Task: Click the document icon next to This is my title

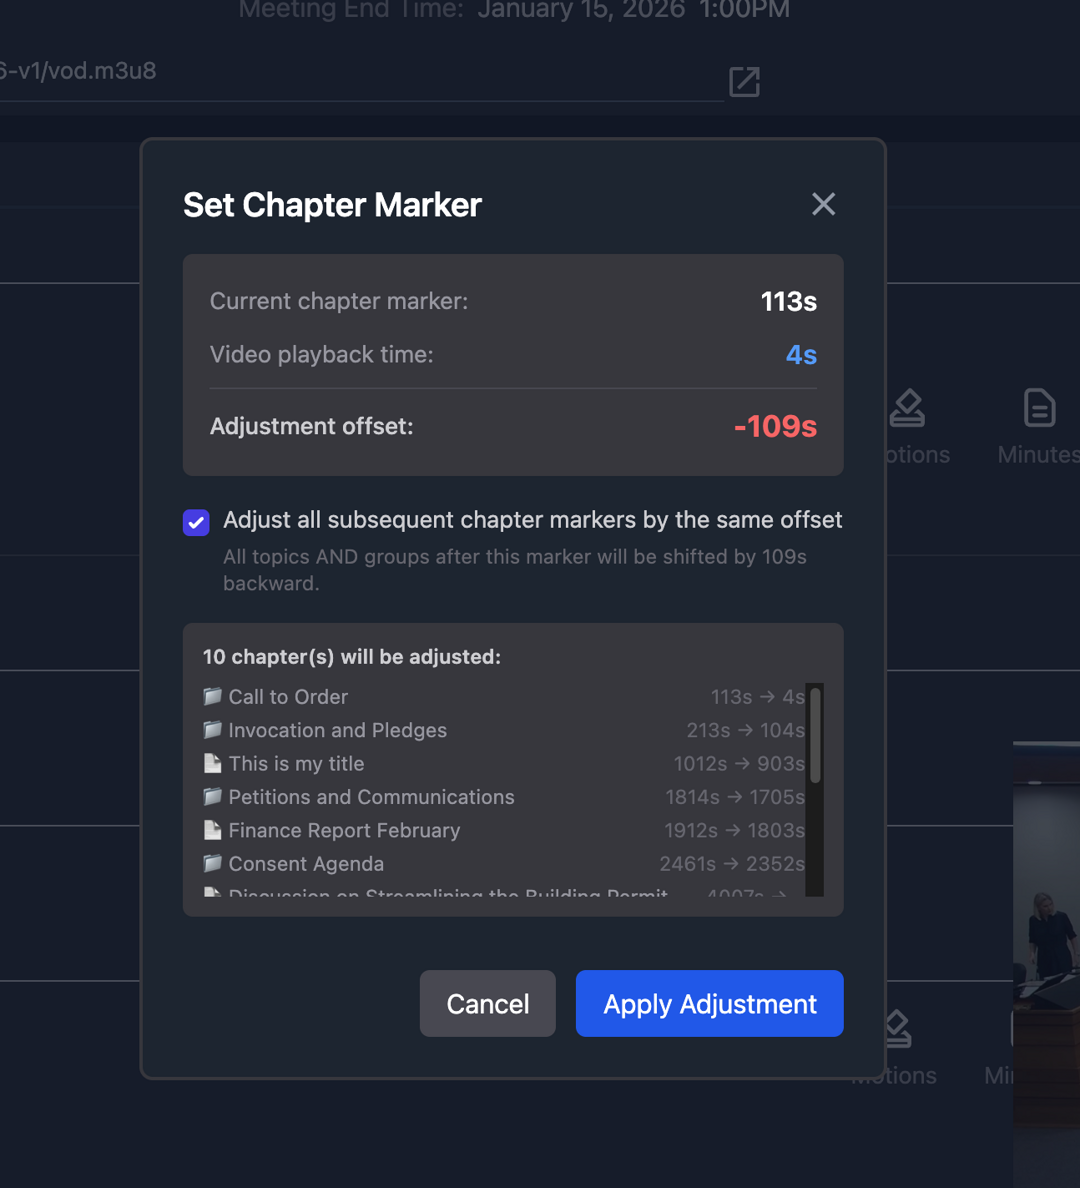Action: pyautogui.click(x=212, y=763)
